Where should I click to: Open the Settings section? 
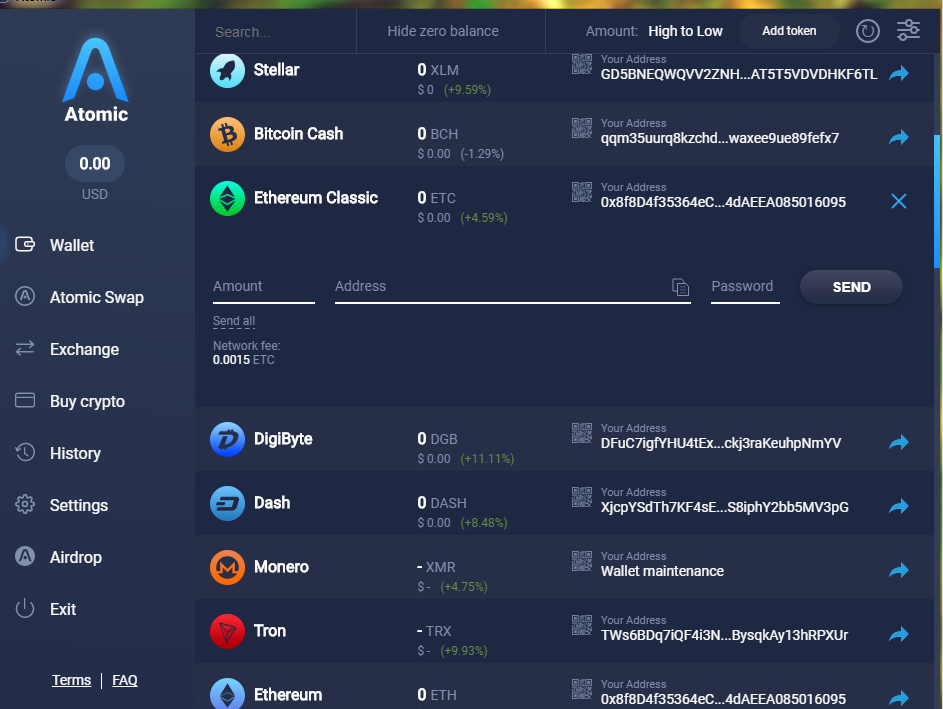pos(79,505)
